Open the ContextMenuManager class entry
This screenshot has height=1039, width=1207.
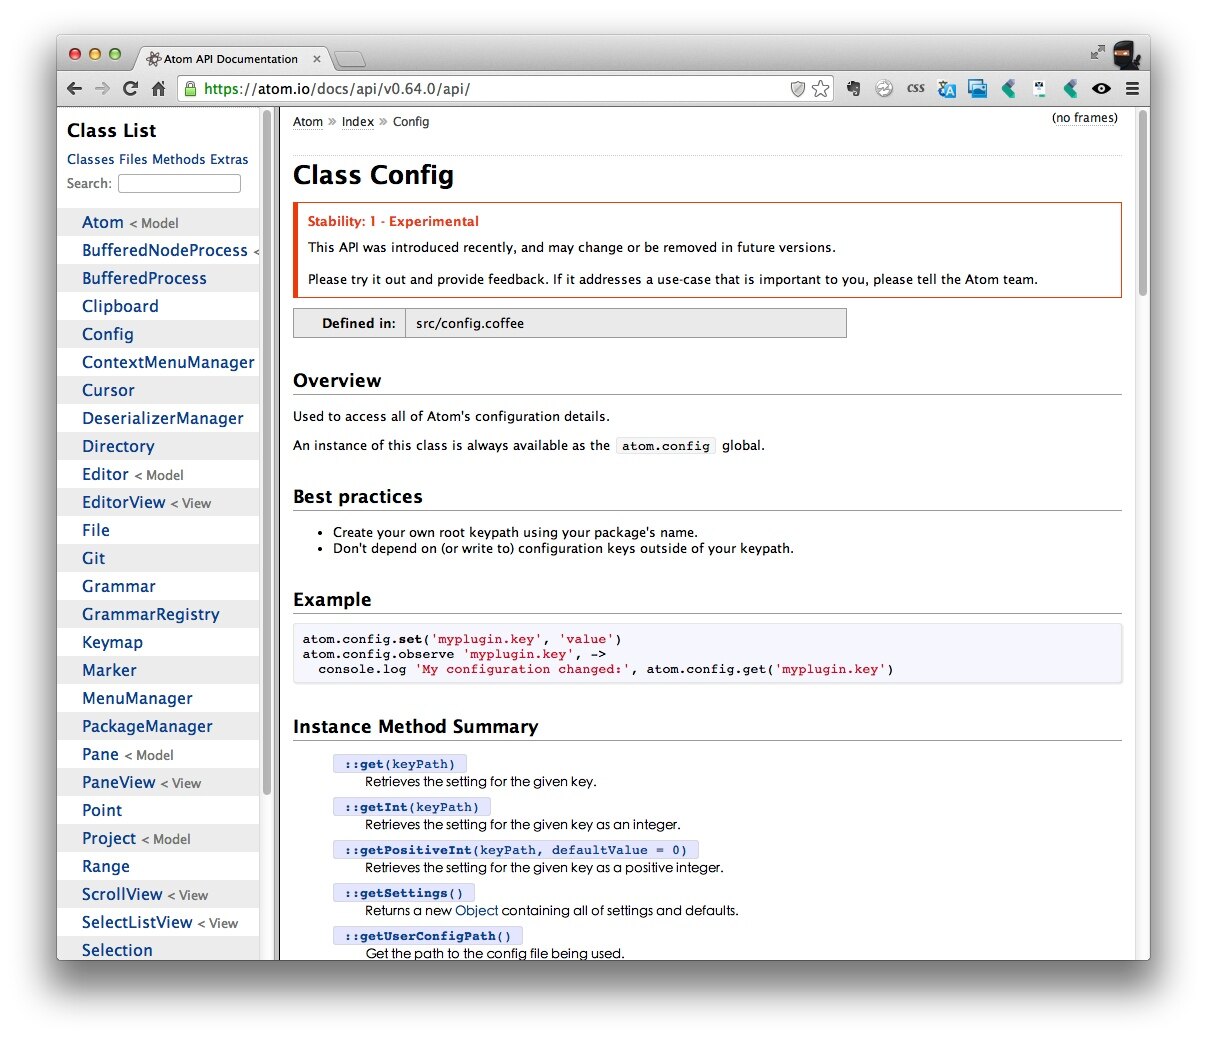click(x=168, y=362)
